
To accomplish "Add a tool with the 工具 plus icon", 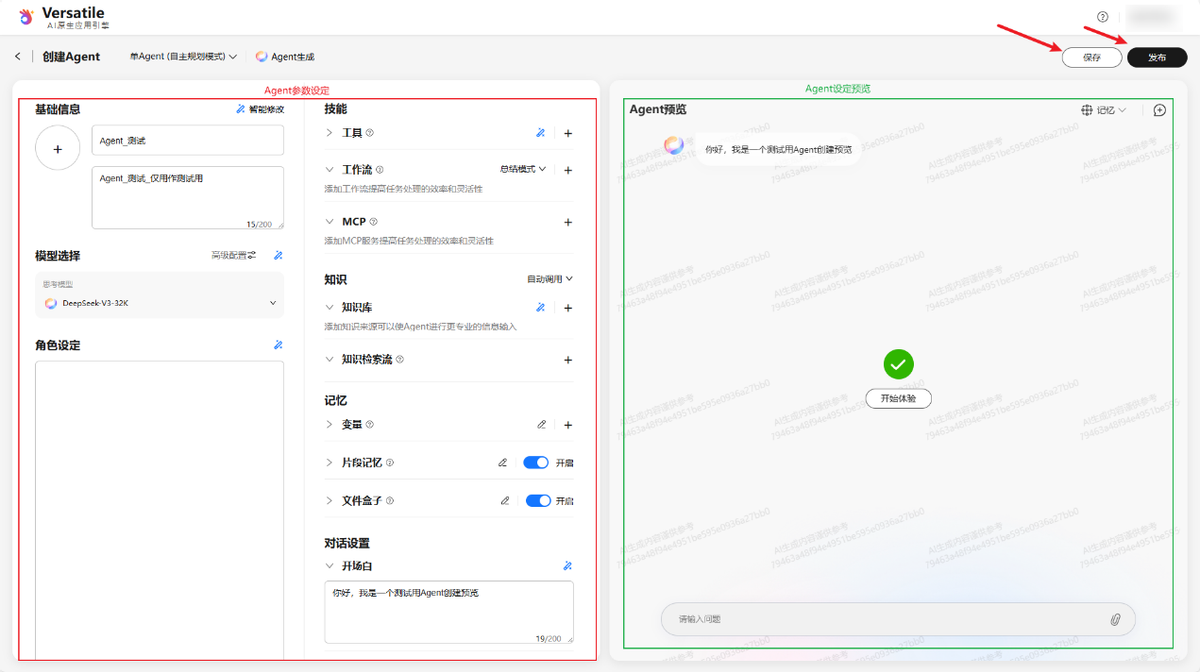I will (x=568, y=133).
